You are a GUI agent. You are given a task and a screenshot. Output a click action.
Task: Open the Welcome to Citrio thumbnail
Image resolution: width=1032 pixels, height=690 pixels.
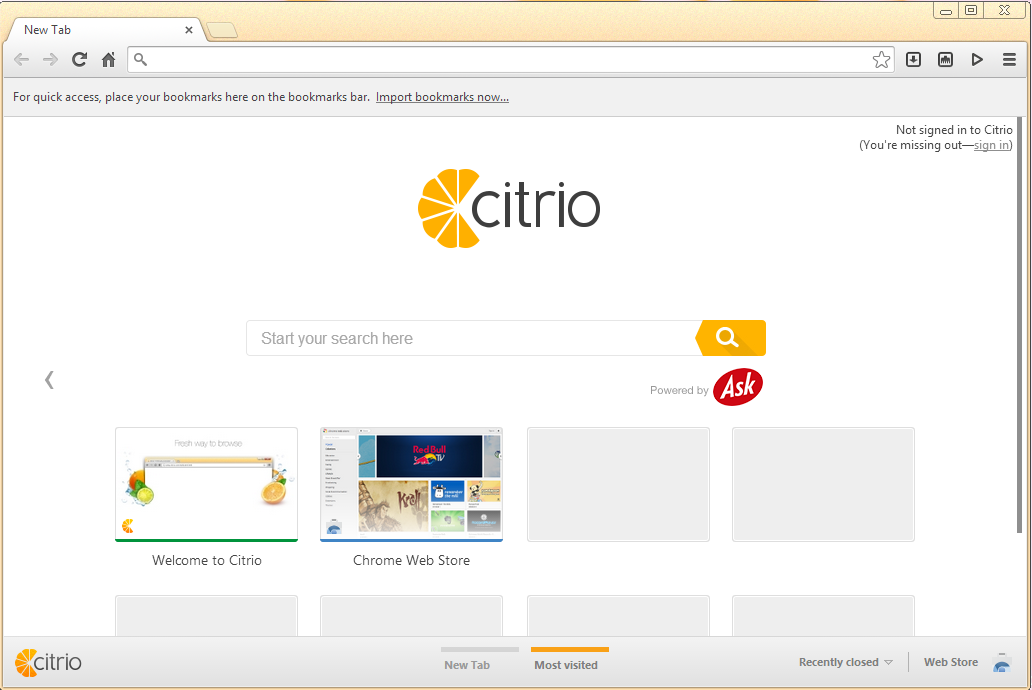point(207,485)
